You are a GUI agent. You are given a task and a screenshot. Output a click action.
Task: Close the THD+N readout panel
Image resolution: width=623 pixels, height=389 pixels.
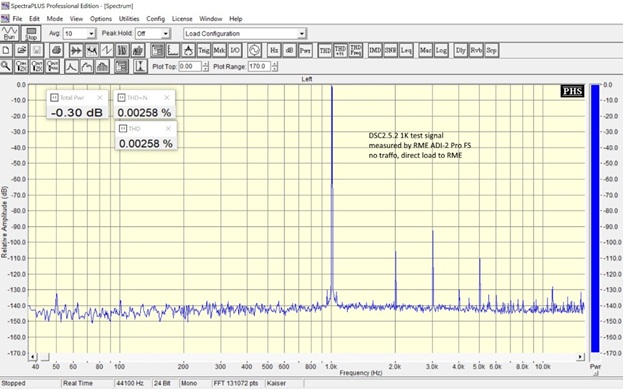167,97
